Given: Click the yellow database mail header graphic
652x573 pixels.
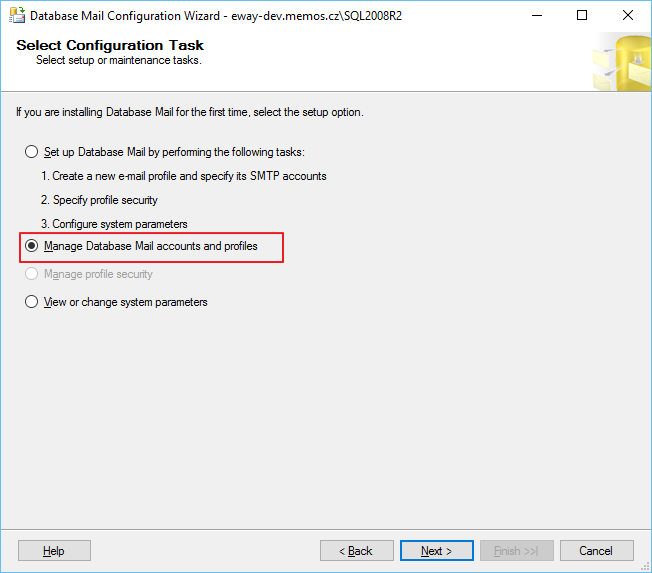Looking at the screenshot, I should pos(622,62).
